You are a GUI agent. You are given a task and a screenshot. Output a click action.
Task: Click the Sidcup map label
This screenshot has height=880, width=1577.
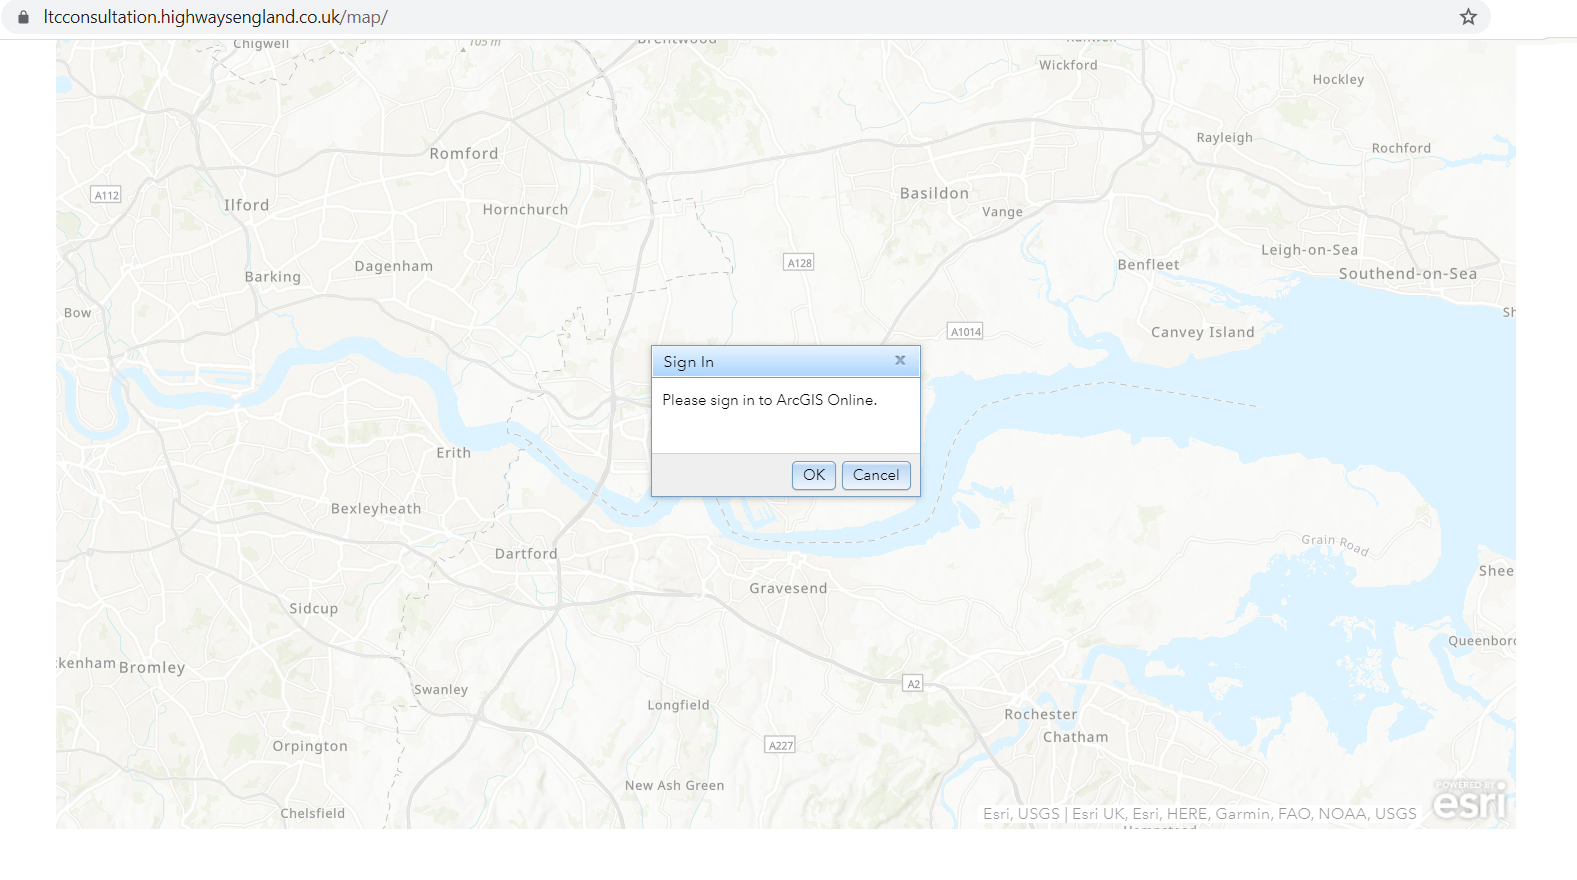314,609
